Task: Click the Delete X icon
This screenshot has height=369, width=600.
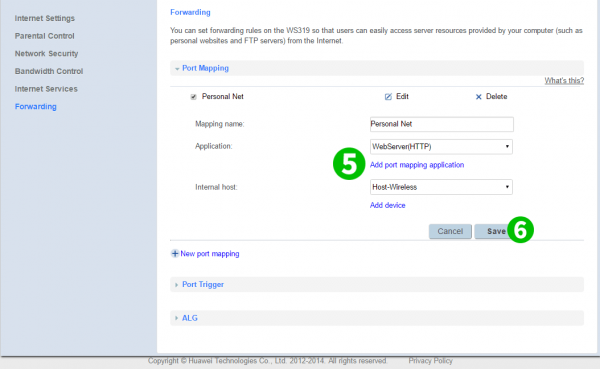Action: coord(478,97)
